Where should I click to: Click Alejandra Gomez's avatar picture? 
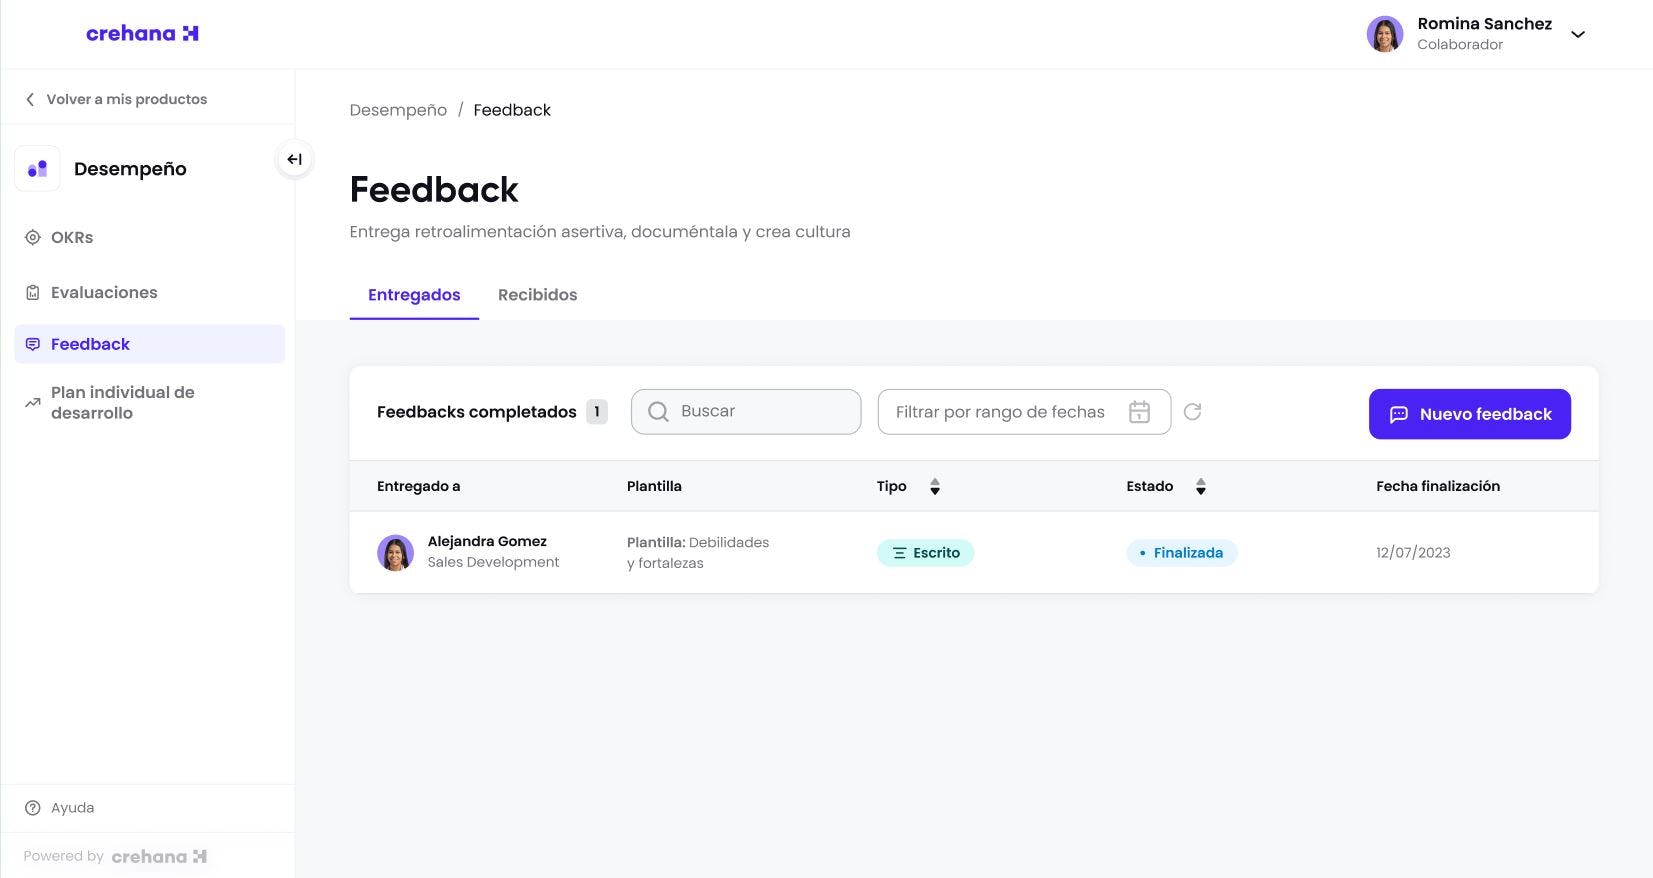coord(395,552)
